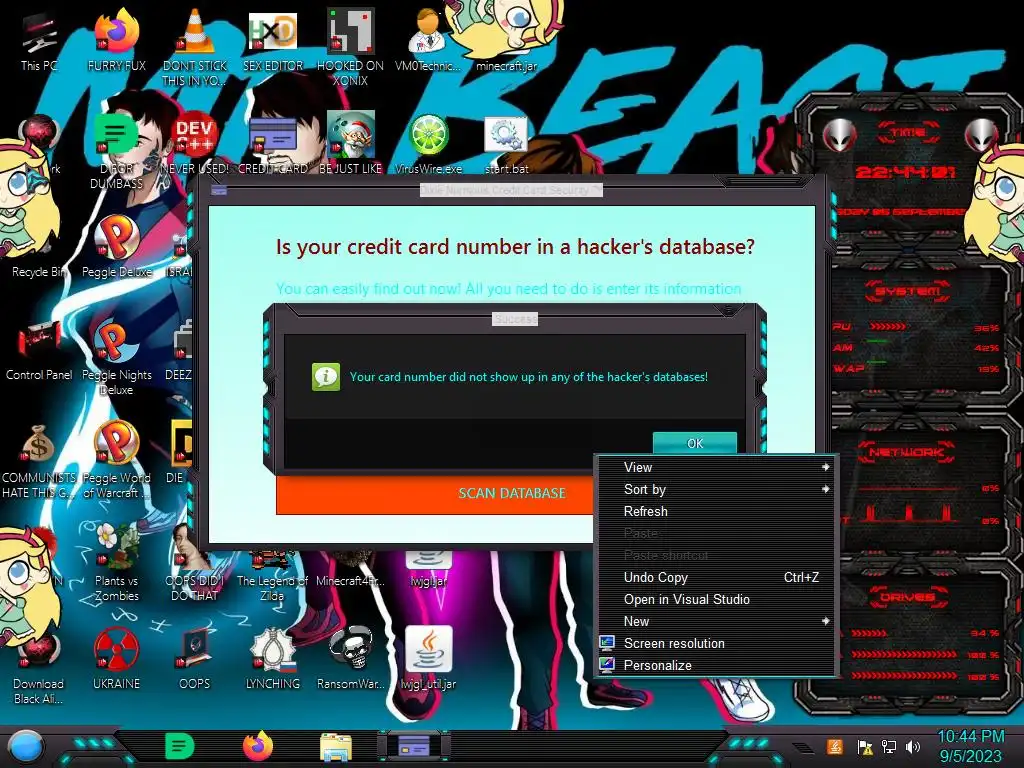Click the network tray icon
This screenshot has width=1024, height=768.
tap(888, 746)
